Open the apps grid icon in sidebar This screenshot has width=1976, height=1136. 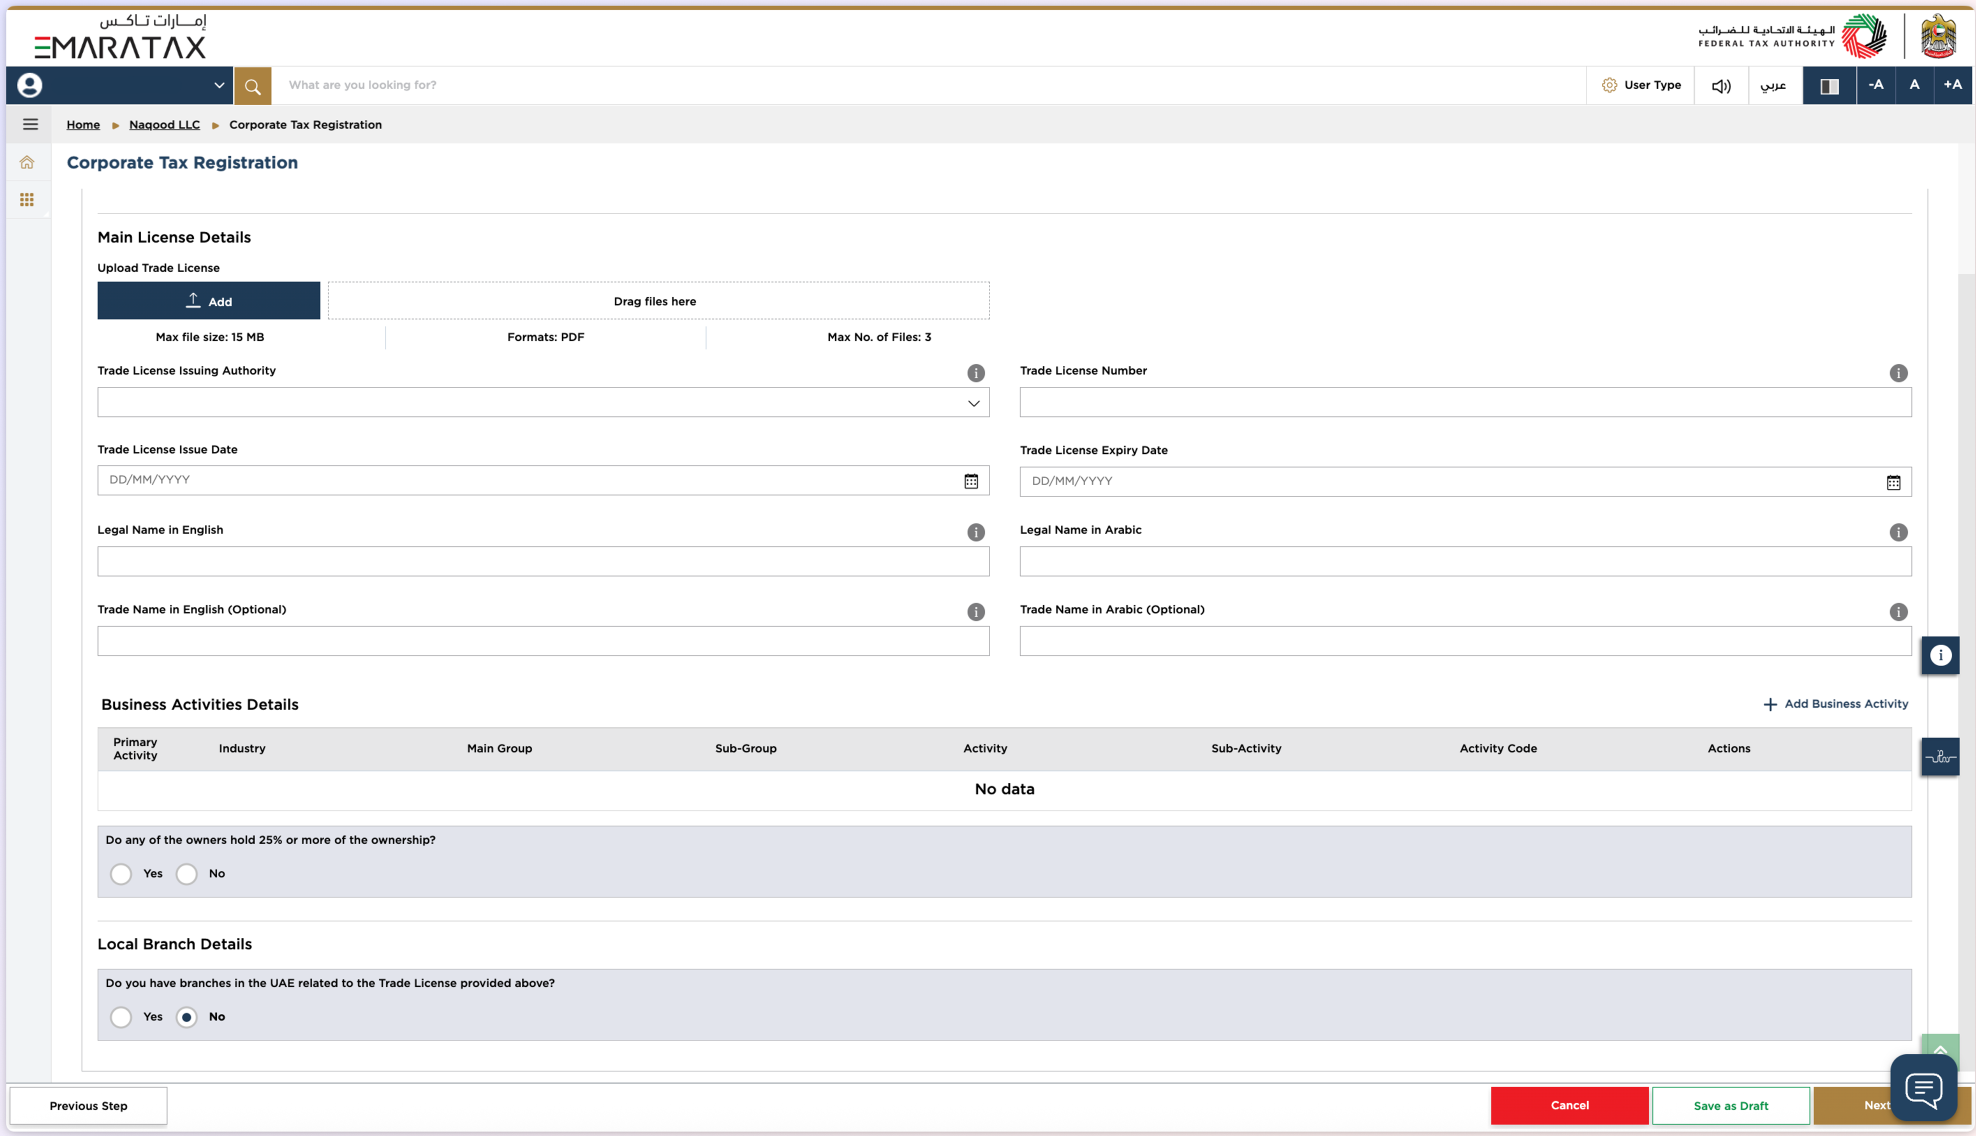pyautogui.click(x=27, y=200)
